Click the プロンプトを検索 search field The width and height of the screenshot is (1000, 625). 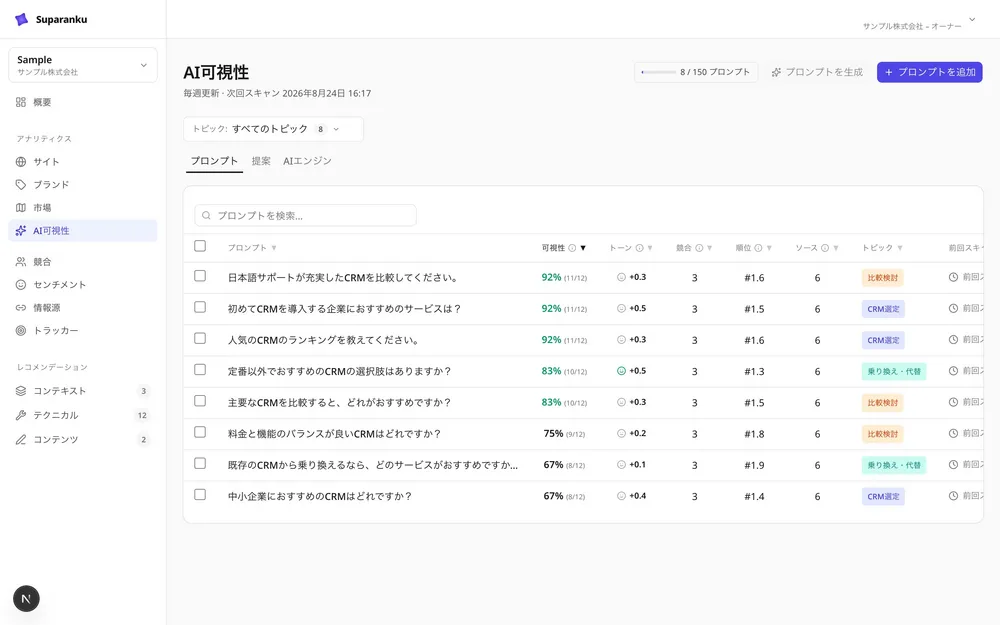305,216
